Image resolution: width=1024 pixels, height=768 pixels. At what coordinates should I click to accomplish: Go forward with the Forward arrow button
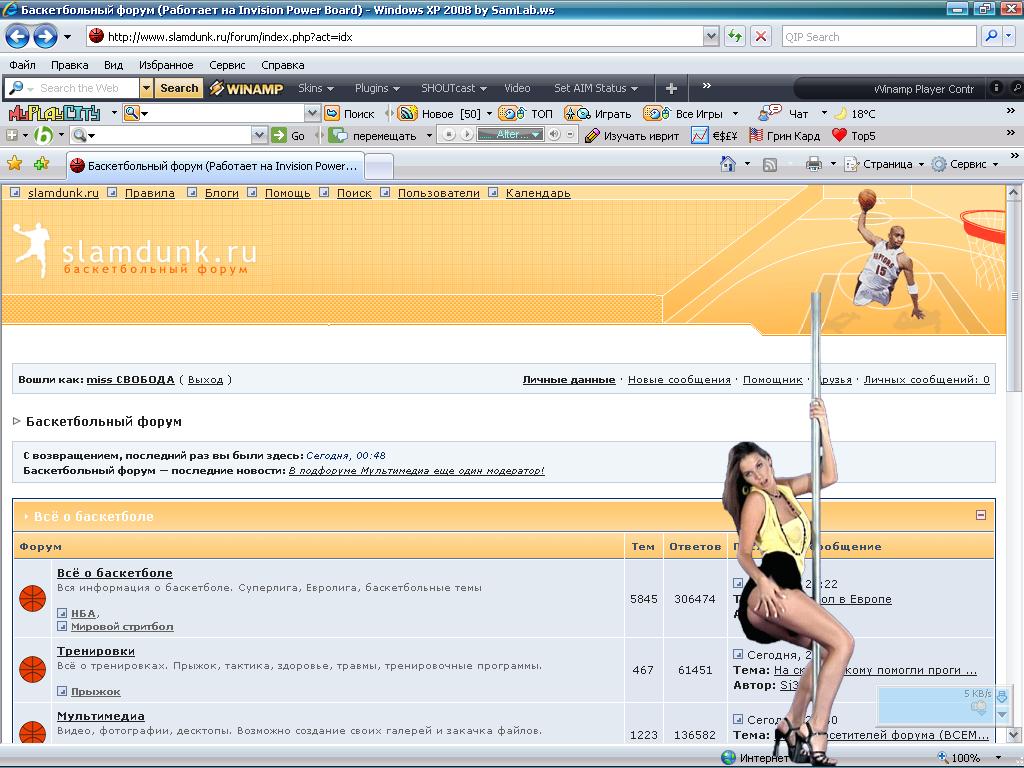coord(45,37)
